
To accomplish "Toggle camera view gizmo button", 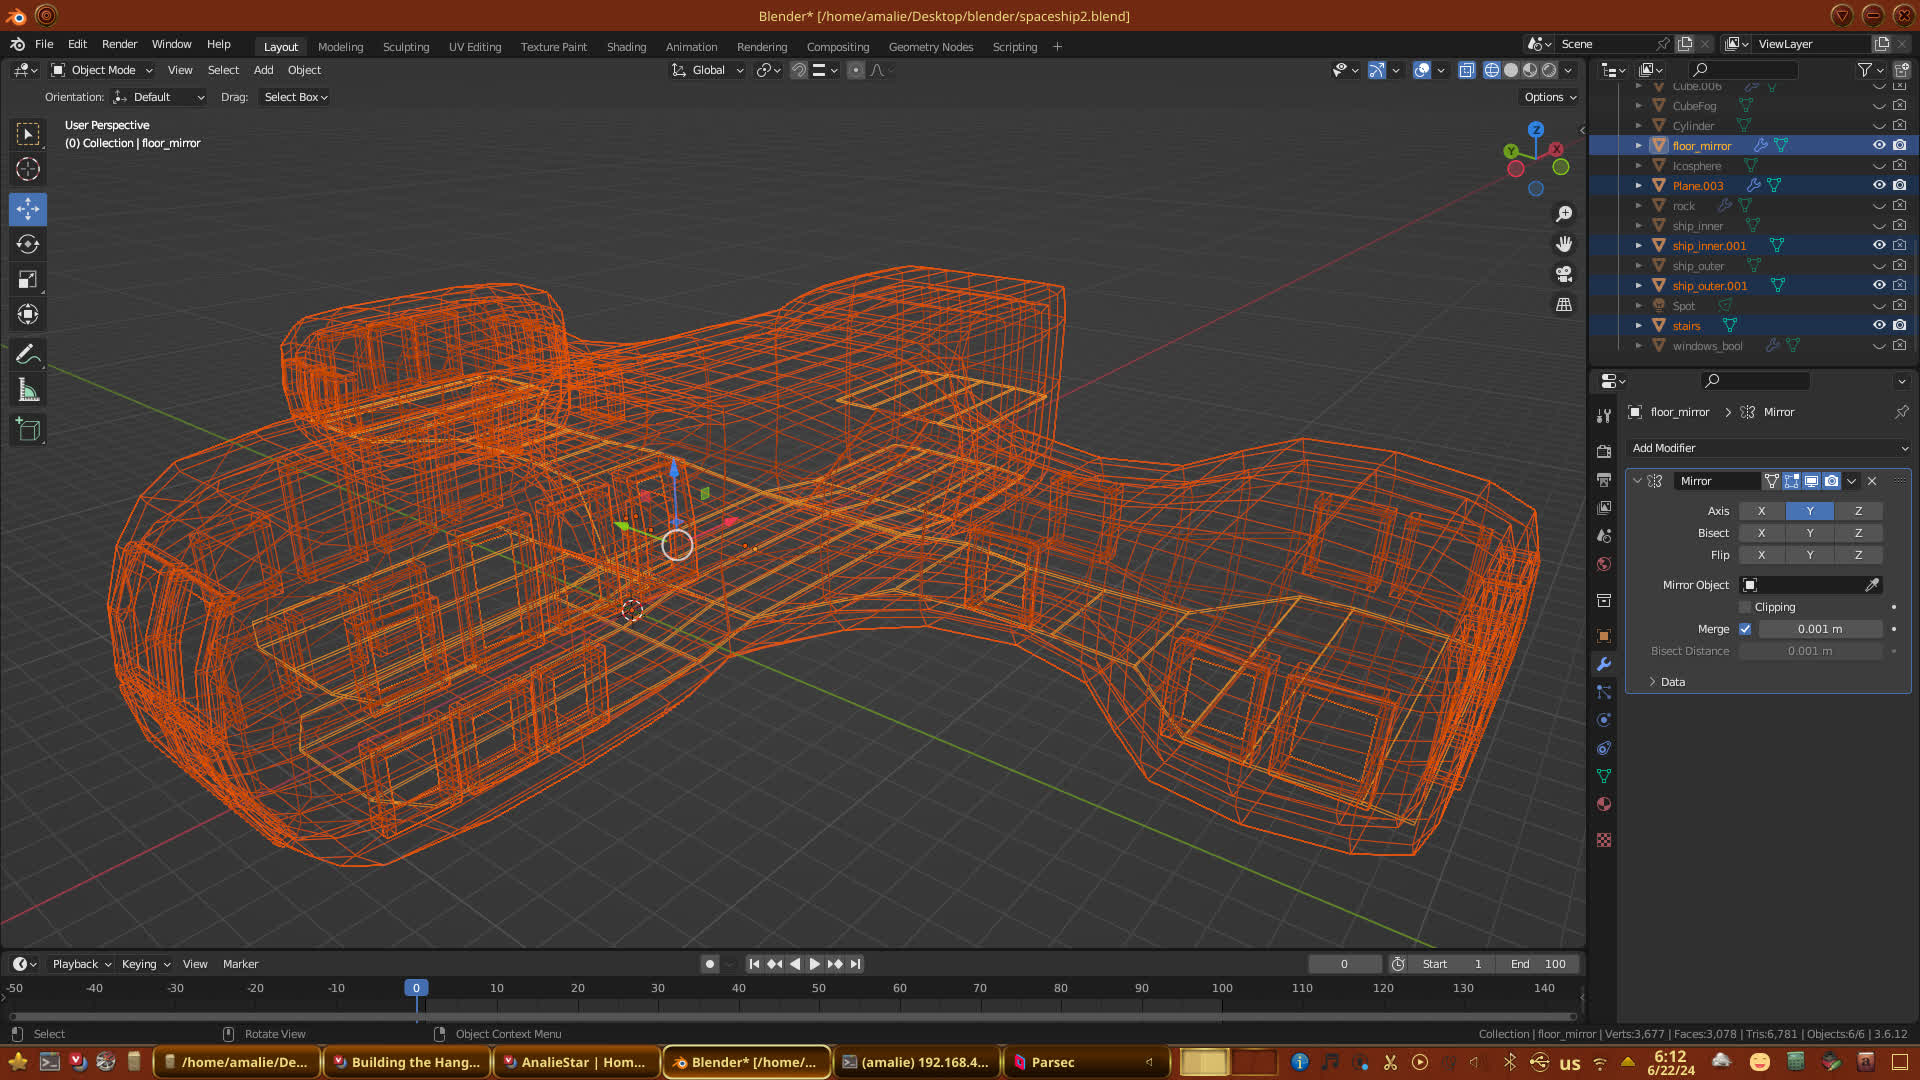I will [x=1564, y=274].
